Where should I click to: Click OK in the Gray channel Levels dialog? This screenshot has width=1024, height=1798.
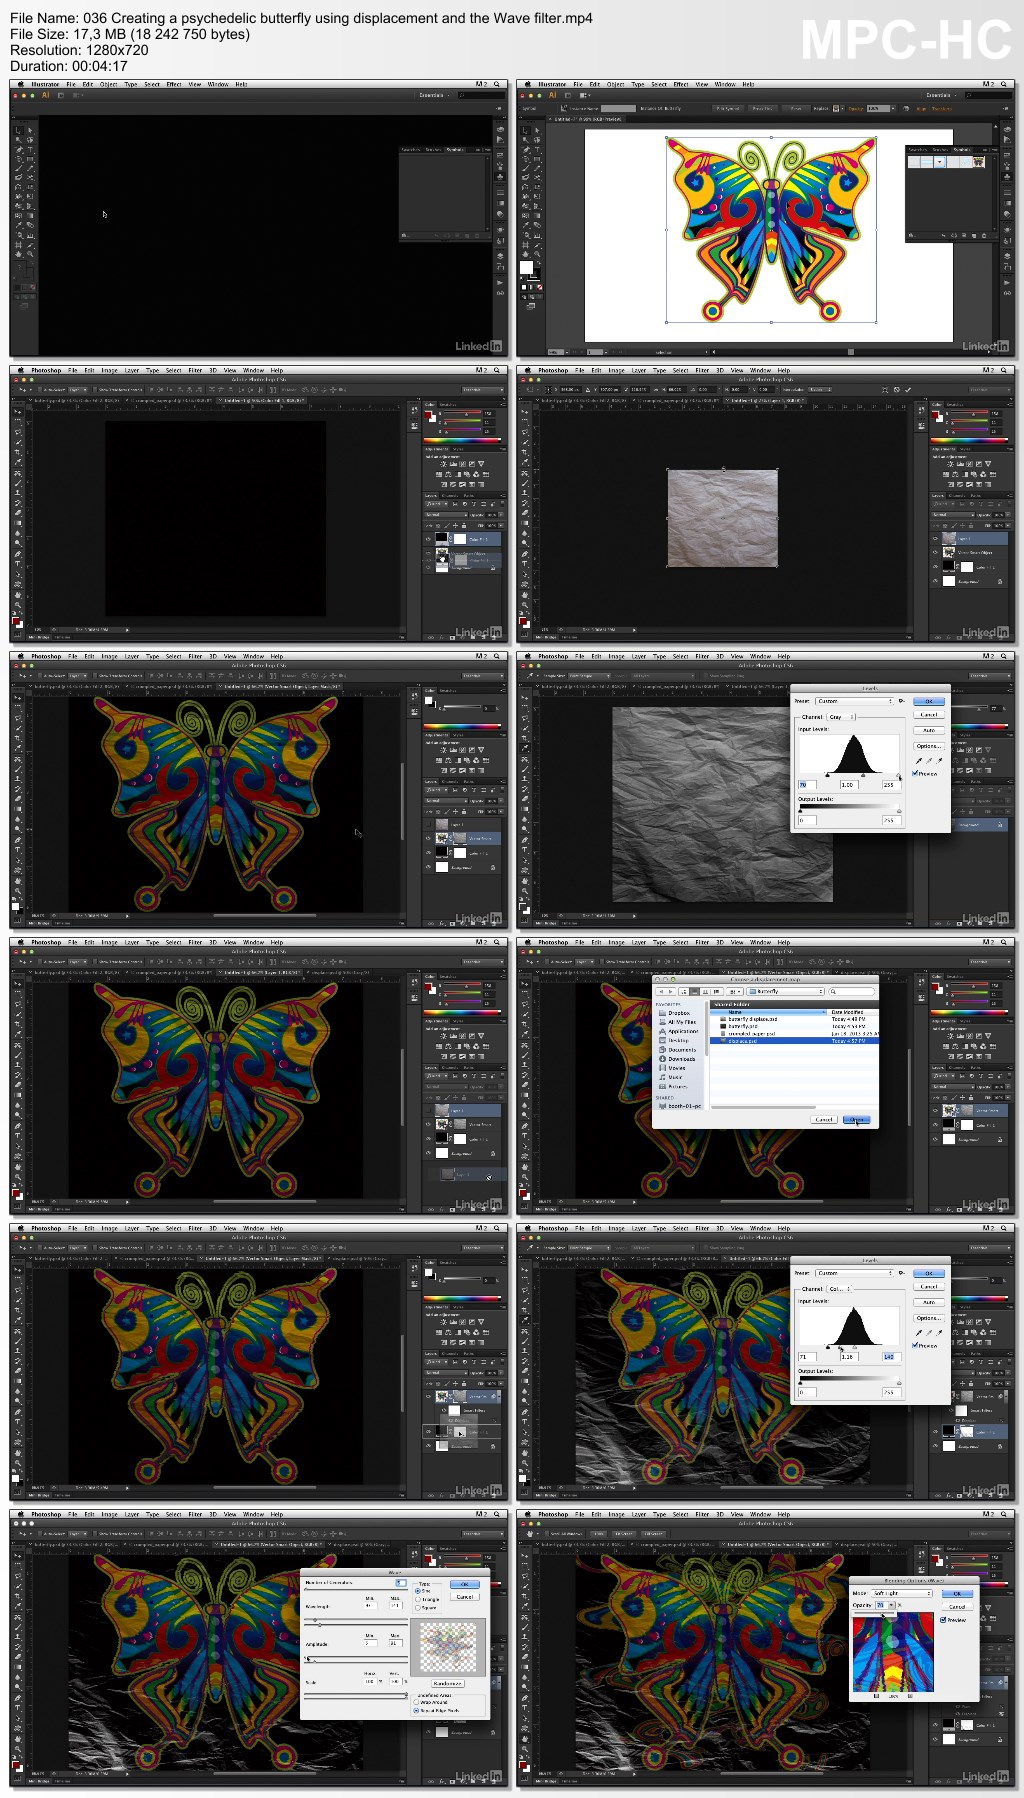(x=929, y=701)
